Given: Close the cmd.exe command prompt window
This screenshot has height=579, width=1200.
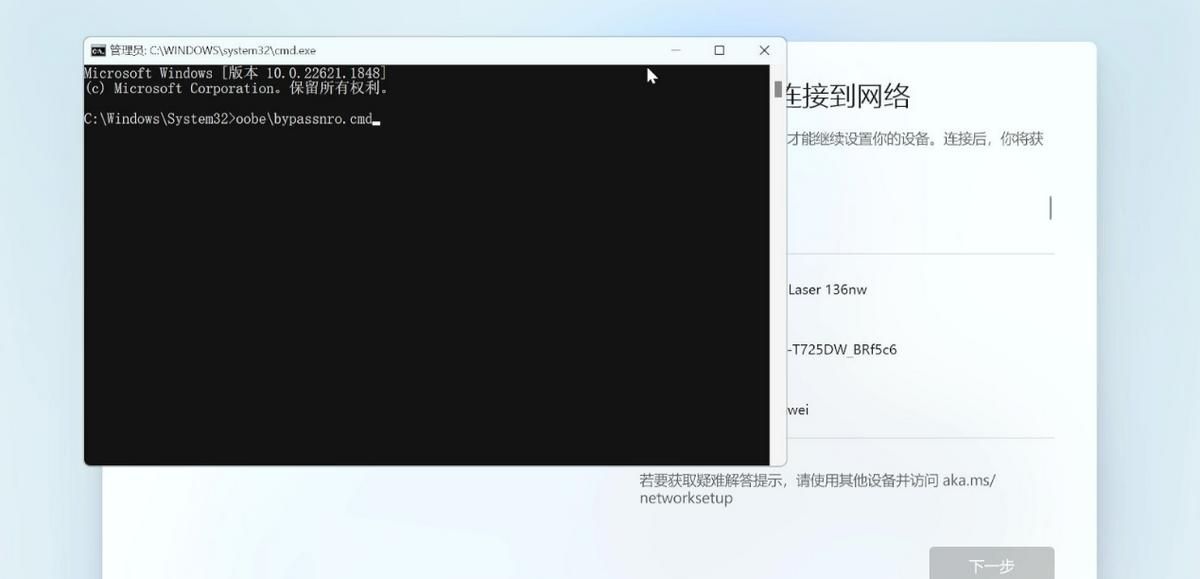Looking at the screenshot, I should click(x=764, y=50).
